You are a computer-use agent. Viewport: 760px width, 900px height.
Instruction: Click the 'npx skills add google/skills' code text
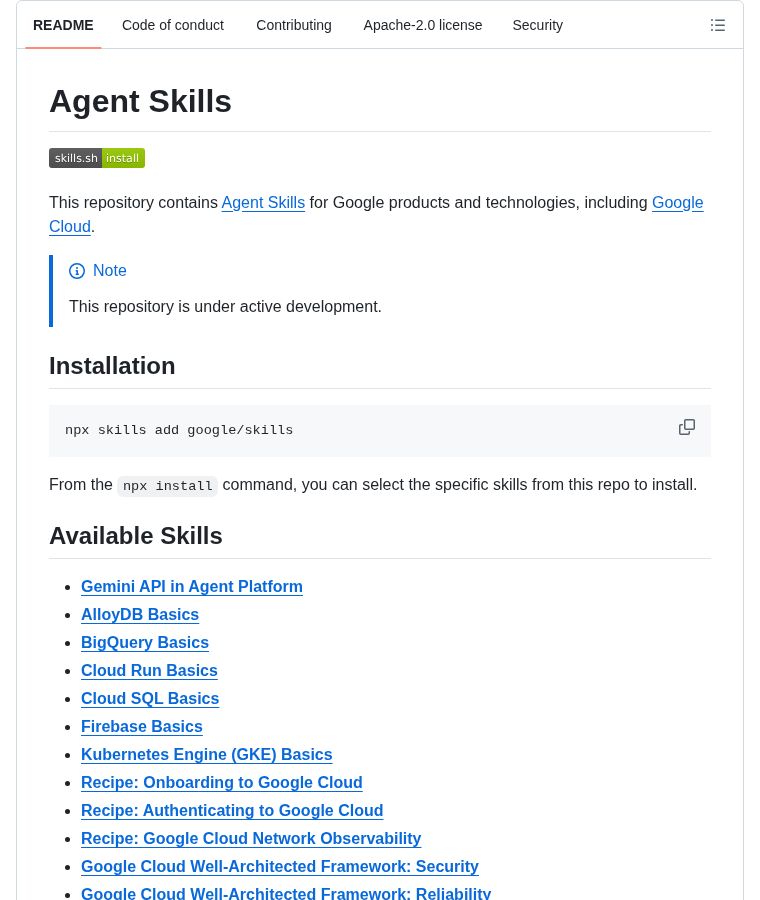(179, 430)
